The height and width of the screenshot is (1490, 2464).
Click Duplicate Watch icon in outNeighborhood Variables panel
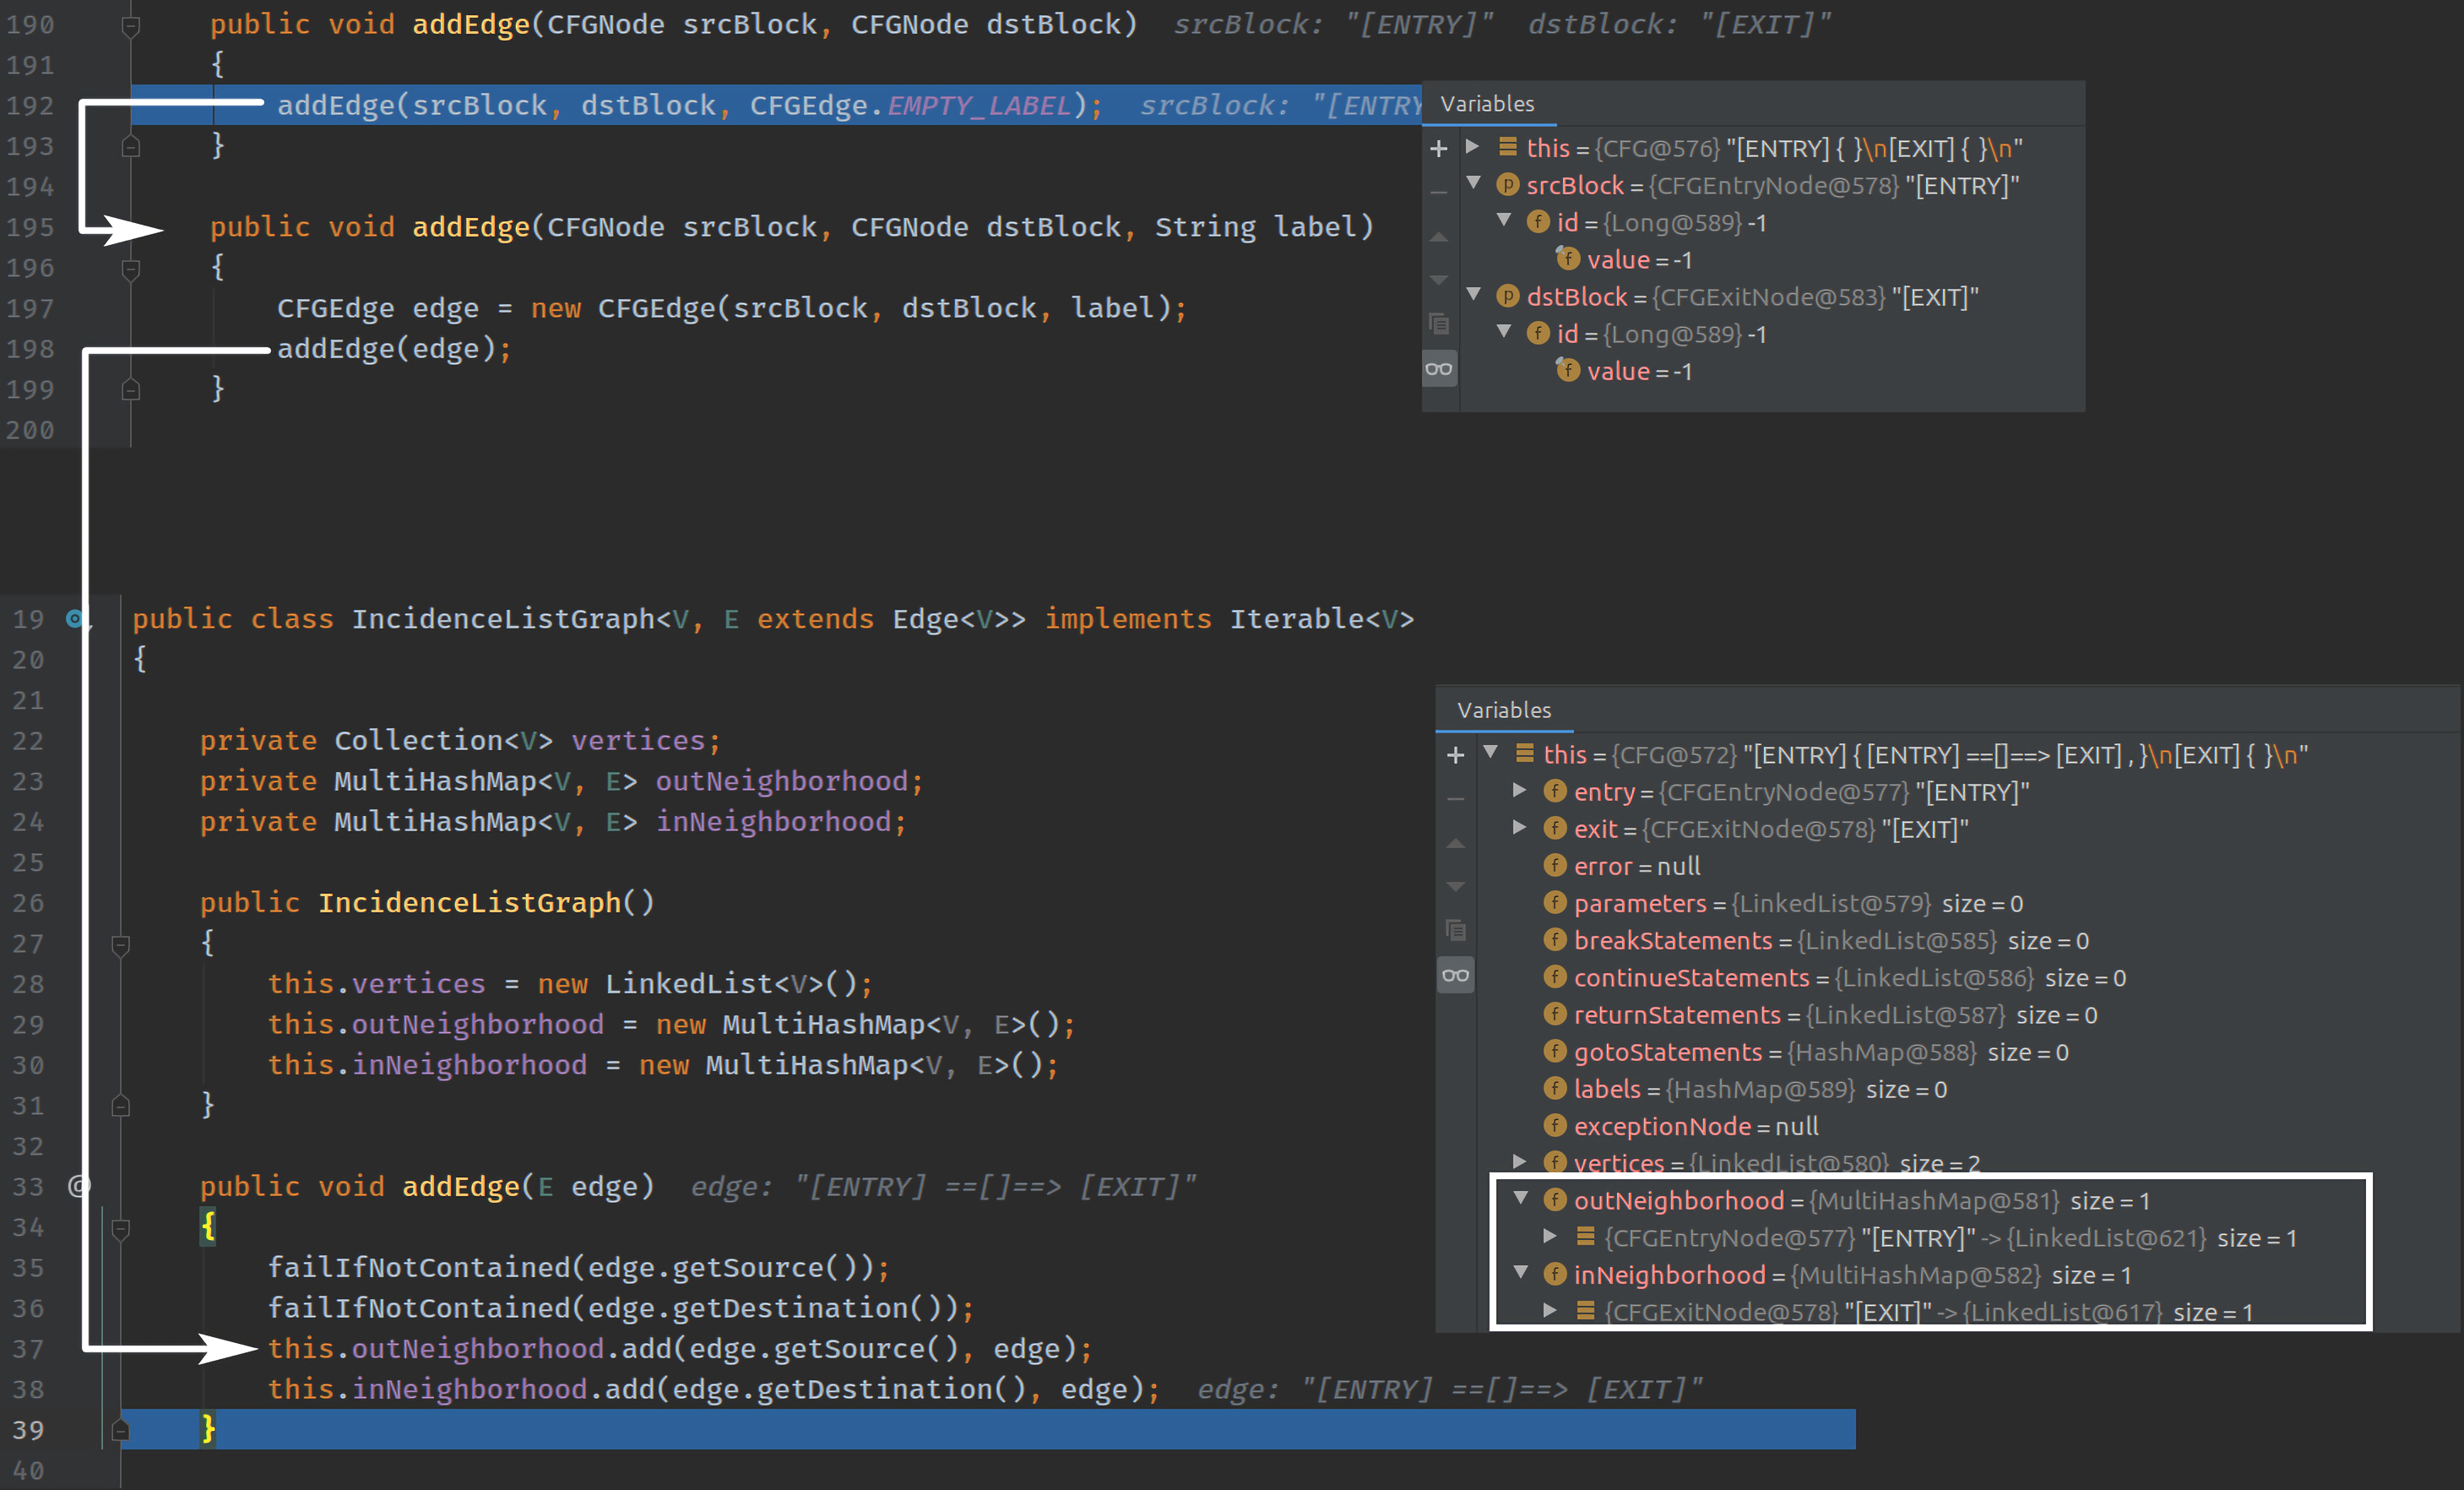coord(1455,931)
